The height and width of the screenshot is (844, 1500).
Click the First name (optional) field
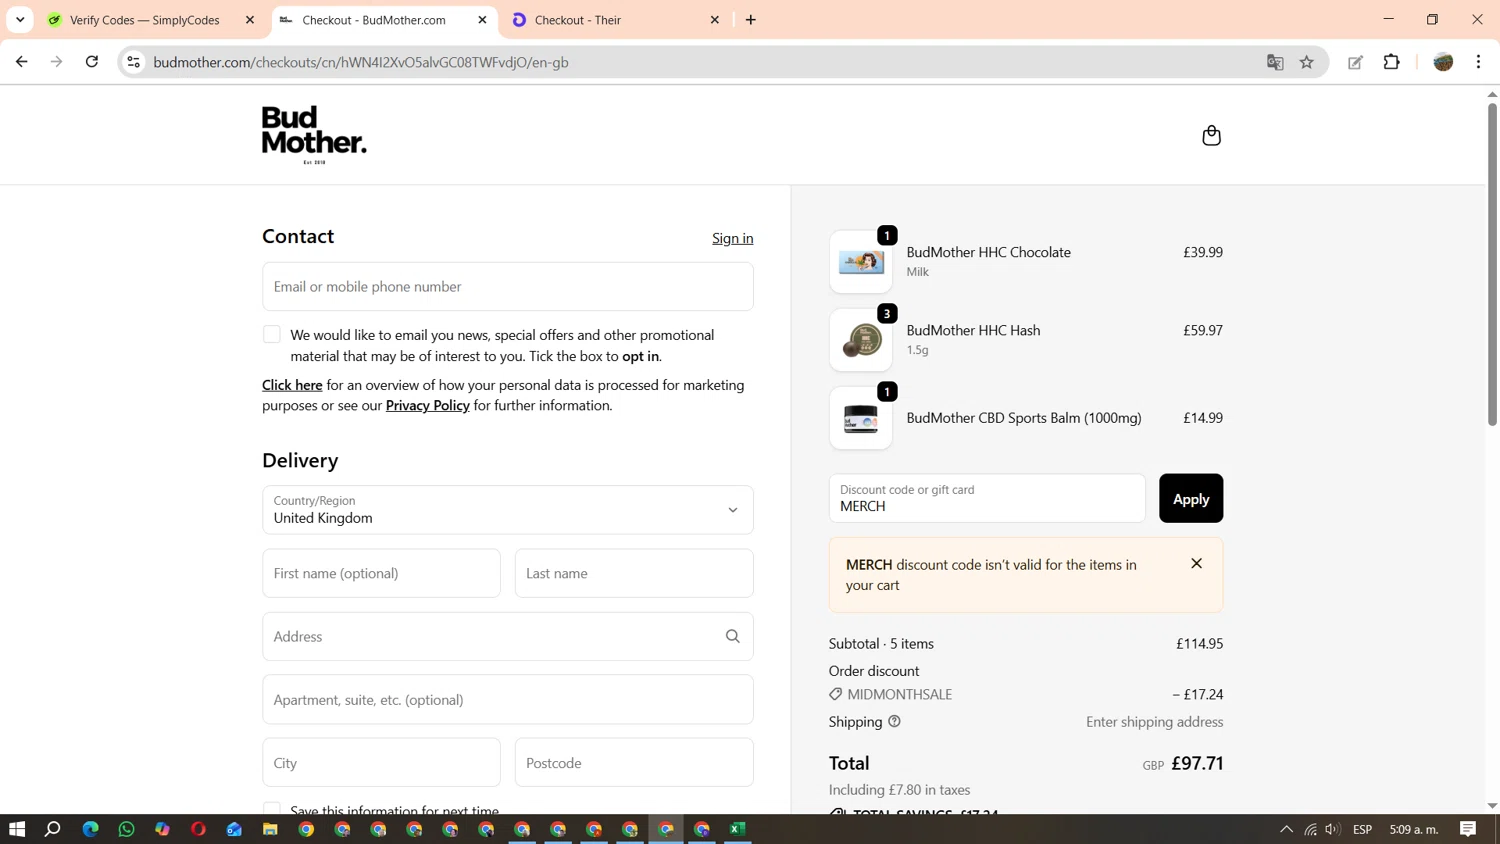click(x=381, y=573)
